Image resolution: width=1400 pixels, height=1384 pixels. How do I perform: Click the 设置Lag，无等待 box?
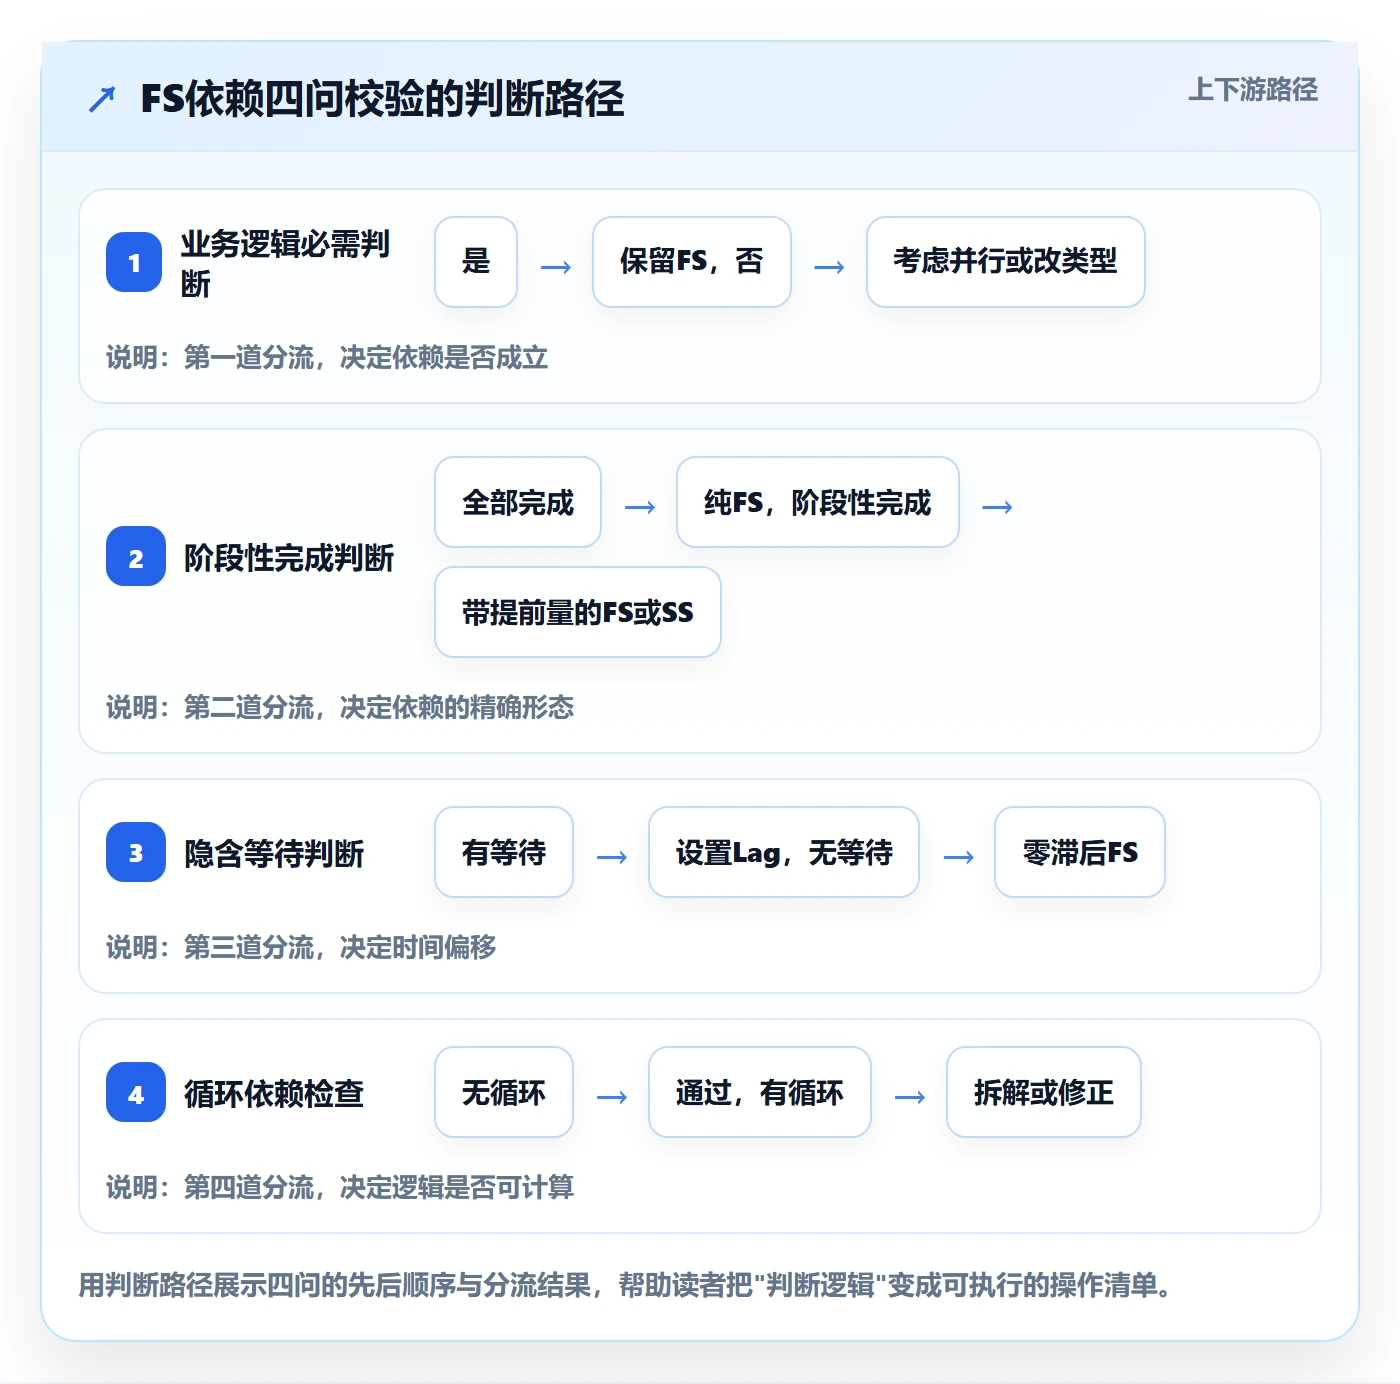pos(784,852)
